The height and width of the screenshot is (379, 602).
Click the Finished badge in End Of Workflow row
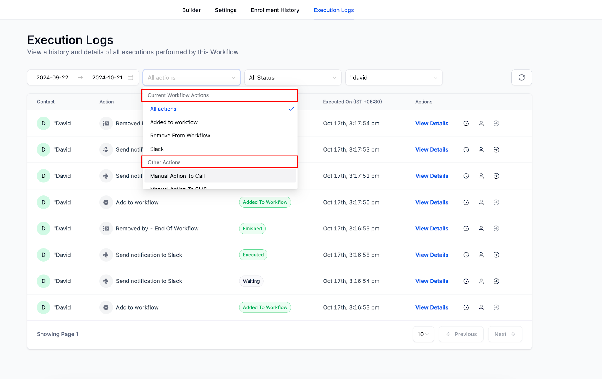coord(252,228)
